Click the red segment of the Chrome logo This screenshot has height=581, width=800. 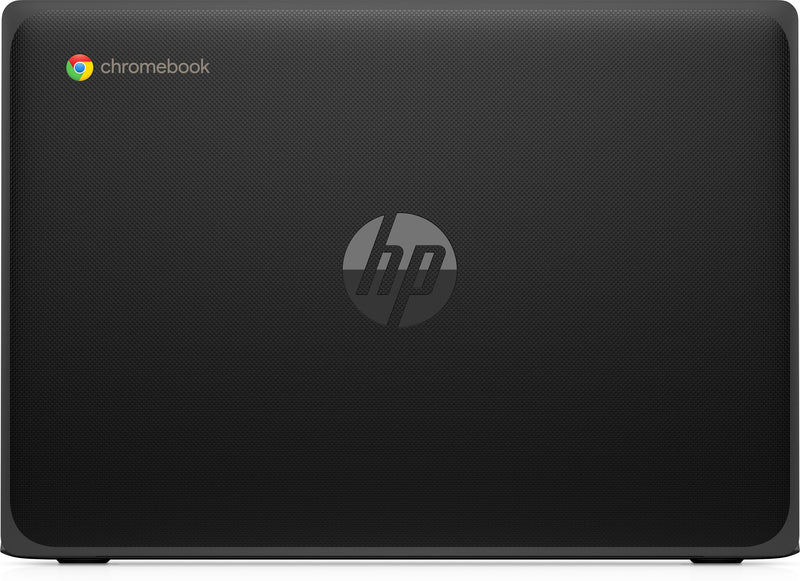[80, 57]
